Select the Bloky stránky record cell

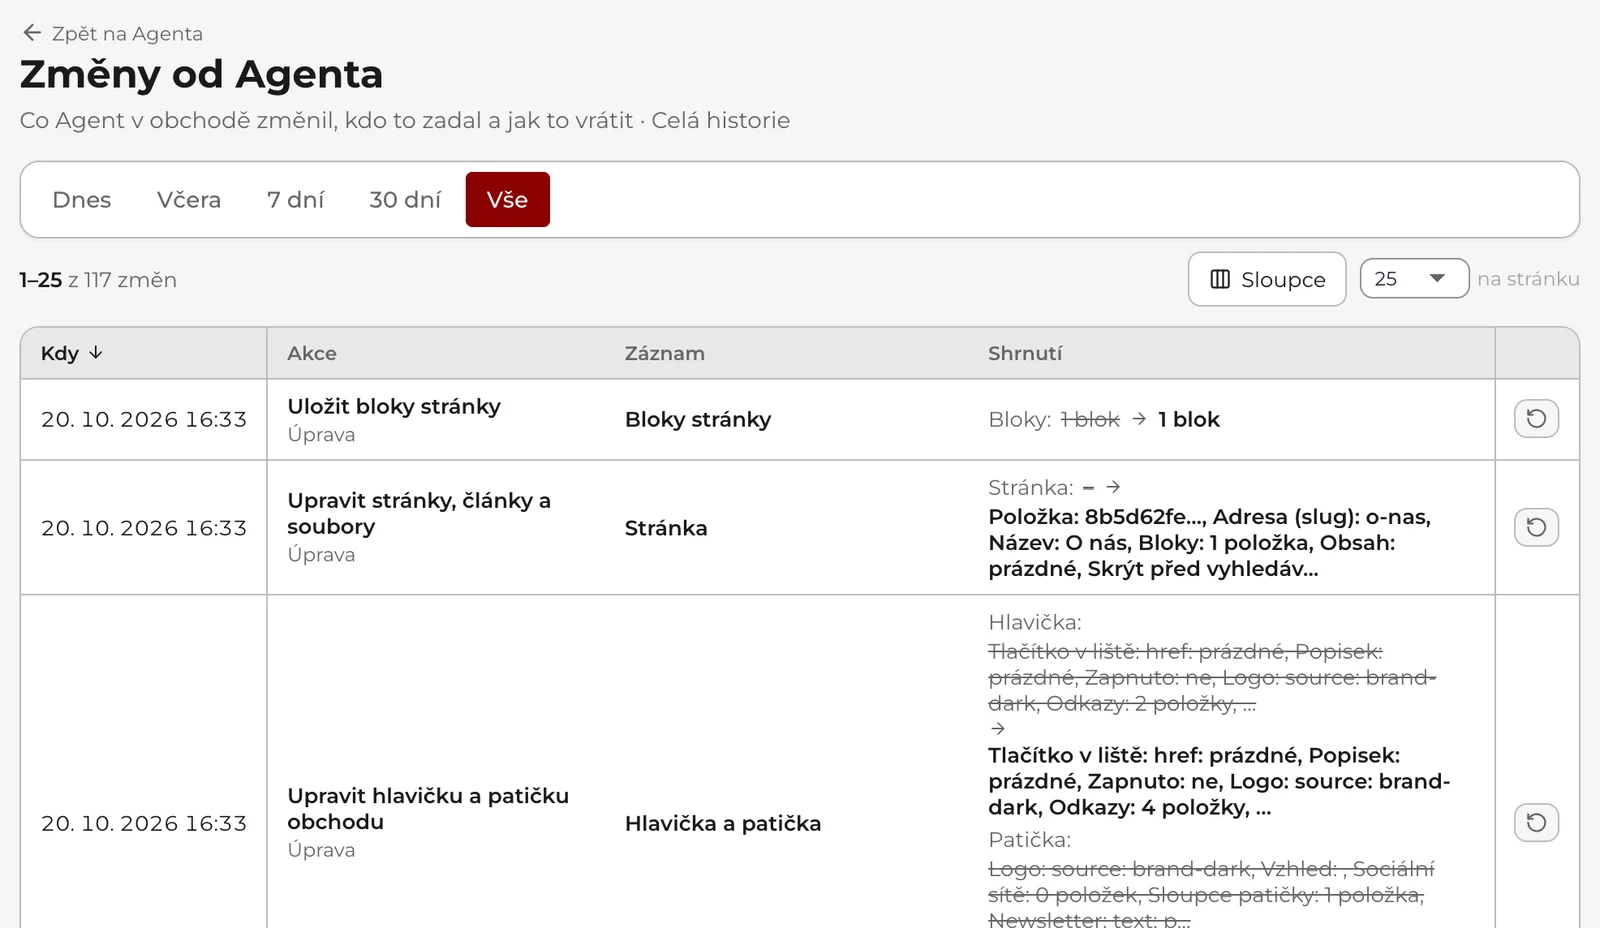pos(698,419)
